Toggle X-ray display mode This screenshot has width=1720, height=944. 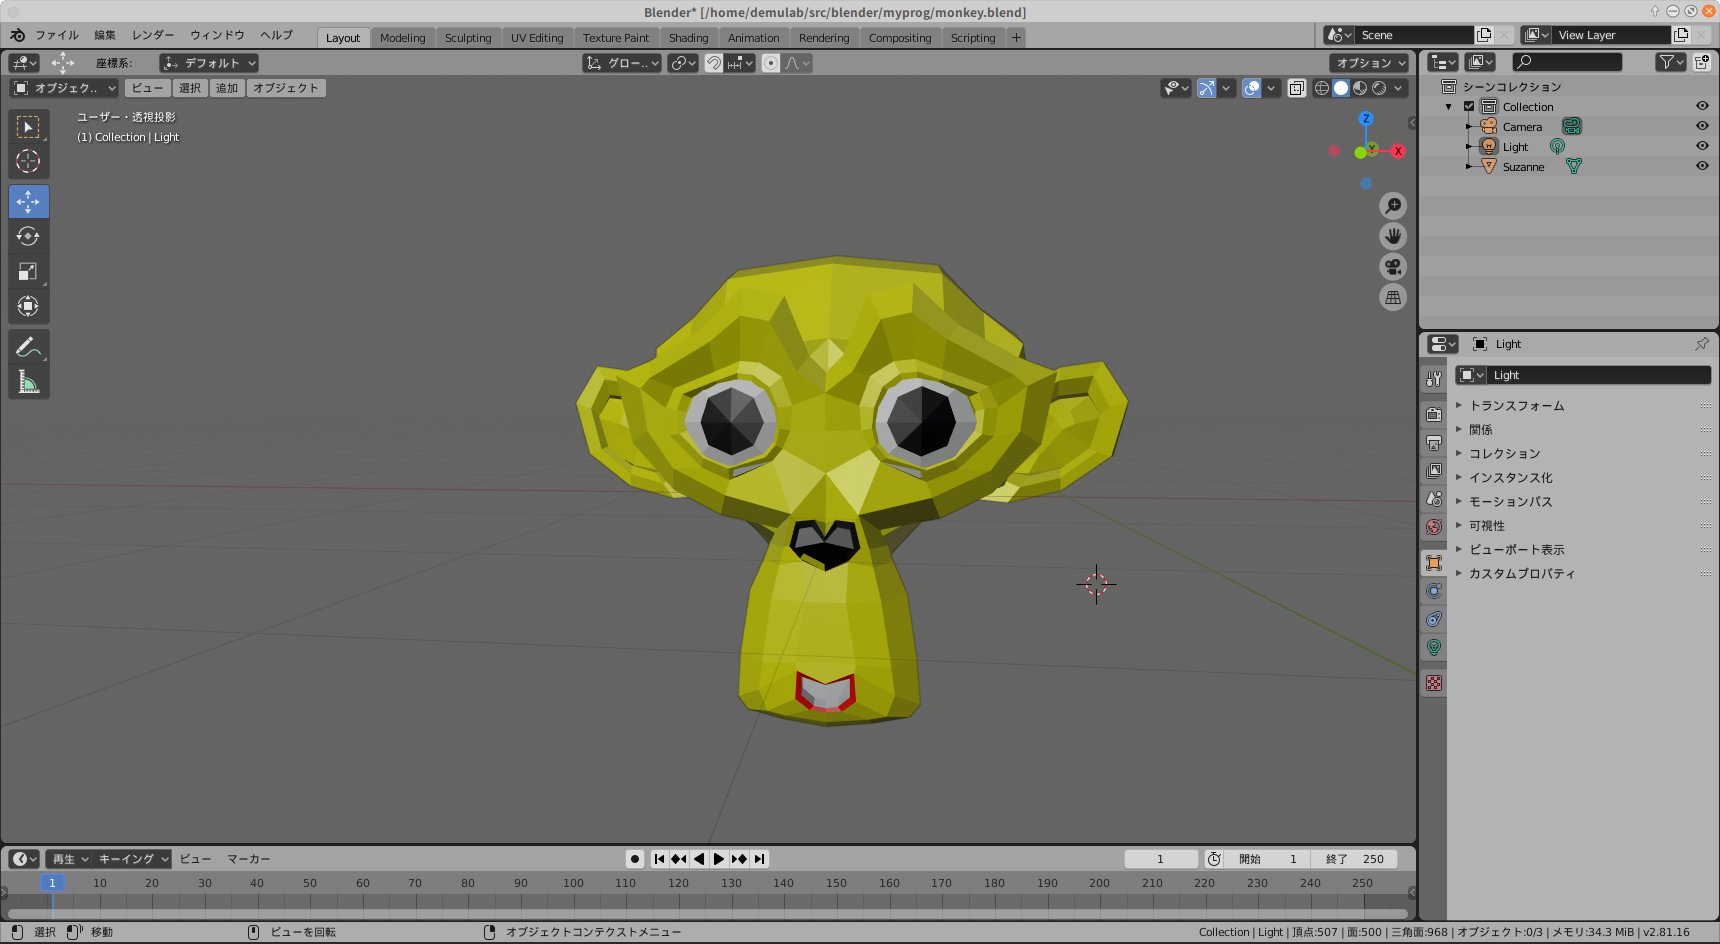coord(1297,88)
